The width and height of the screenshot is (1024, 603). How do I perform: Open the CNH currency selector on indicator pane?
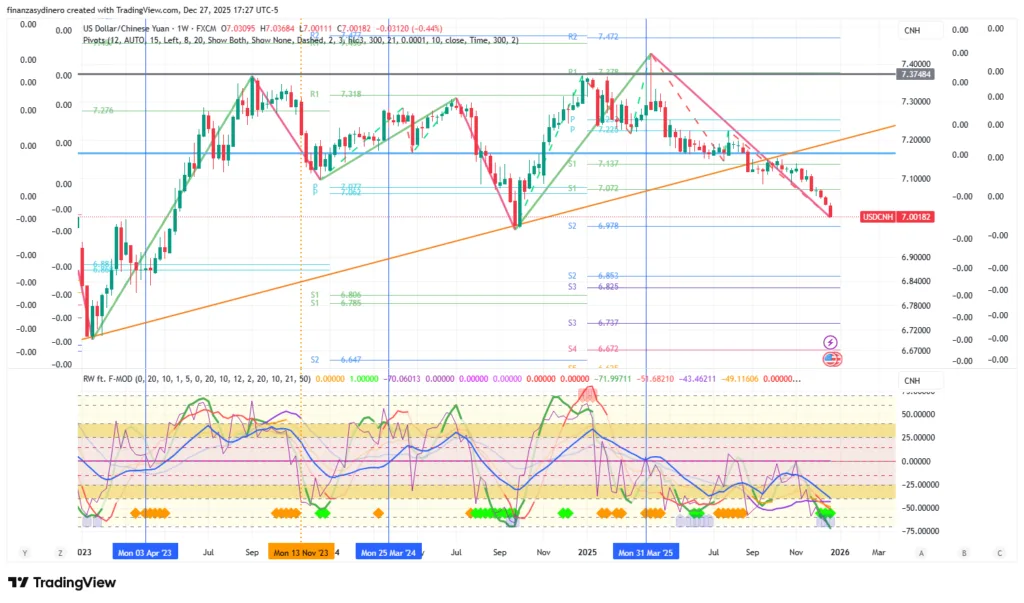912,381
